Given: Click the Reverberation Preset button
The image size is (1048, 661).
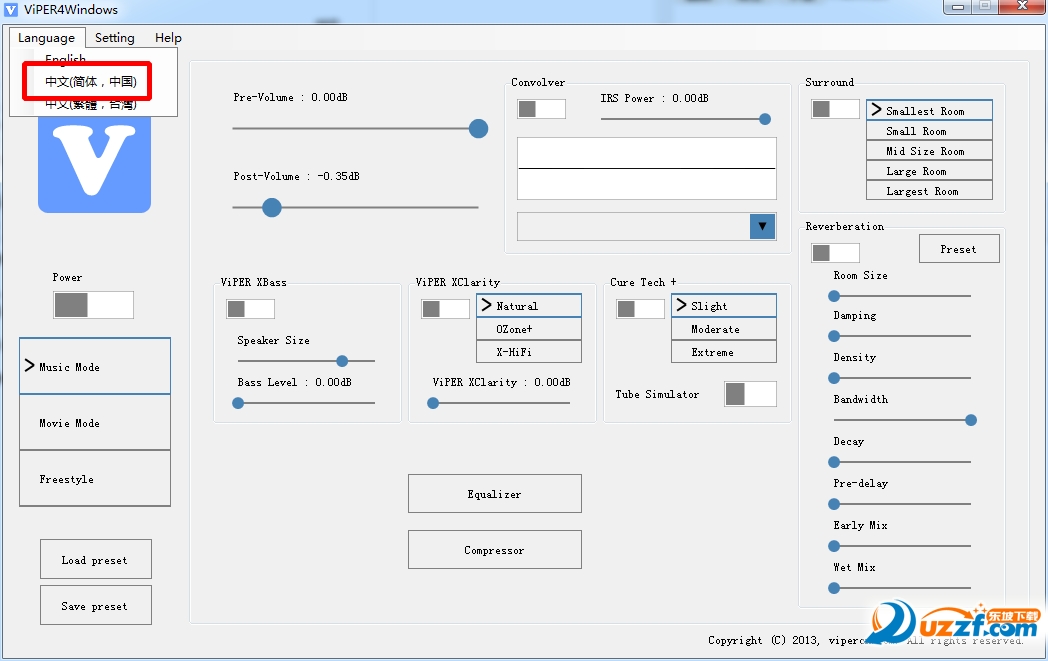Looking at the screenshot, I should [x=958, y=249].
